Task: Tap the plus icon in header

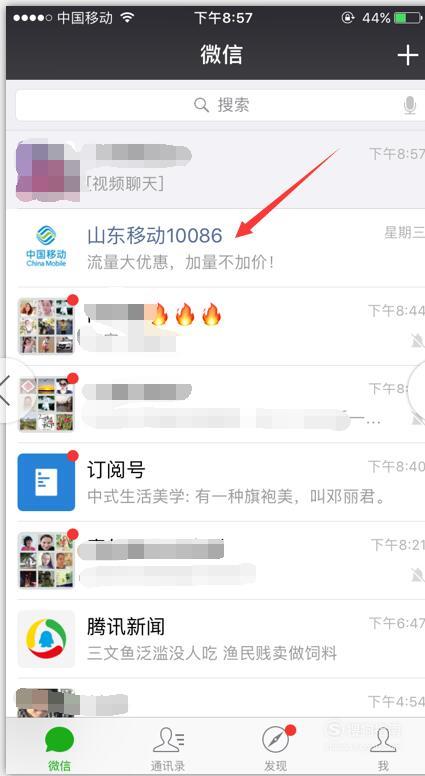Action: pos(408,54)
